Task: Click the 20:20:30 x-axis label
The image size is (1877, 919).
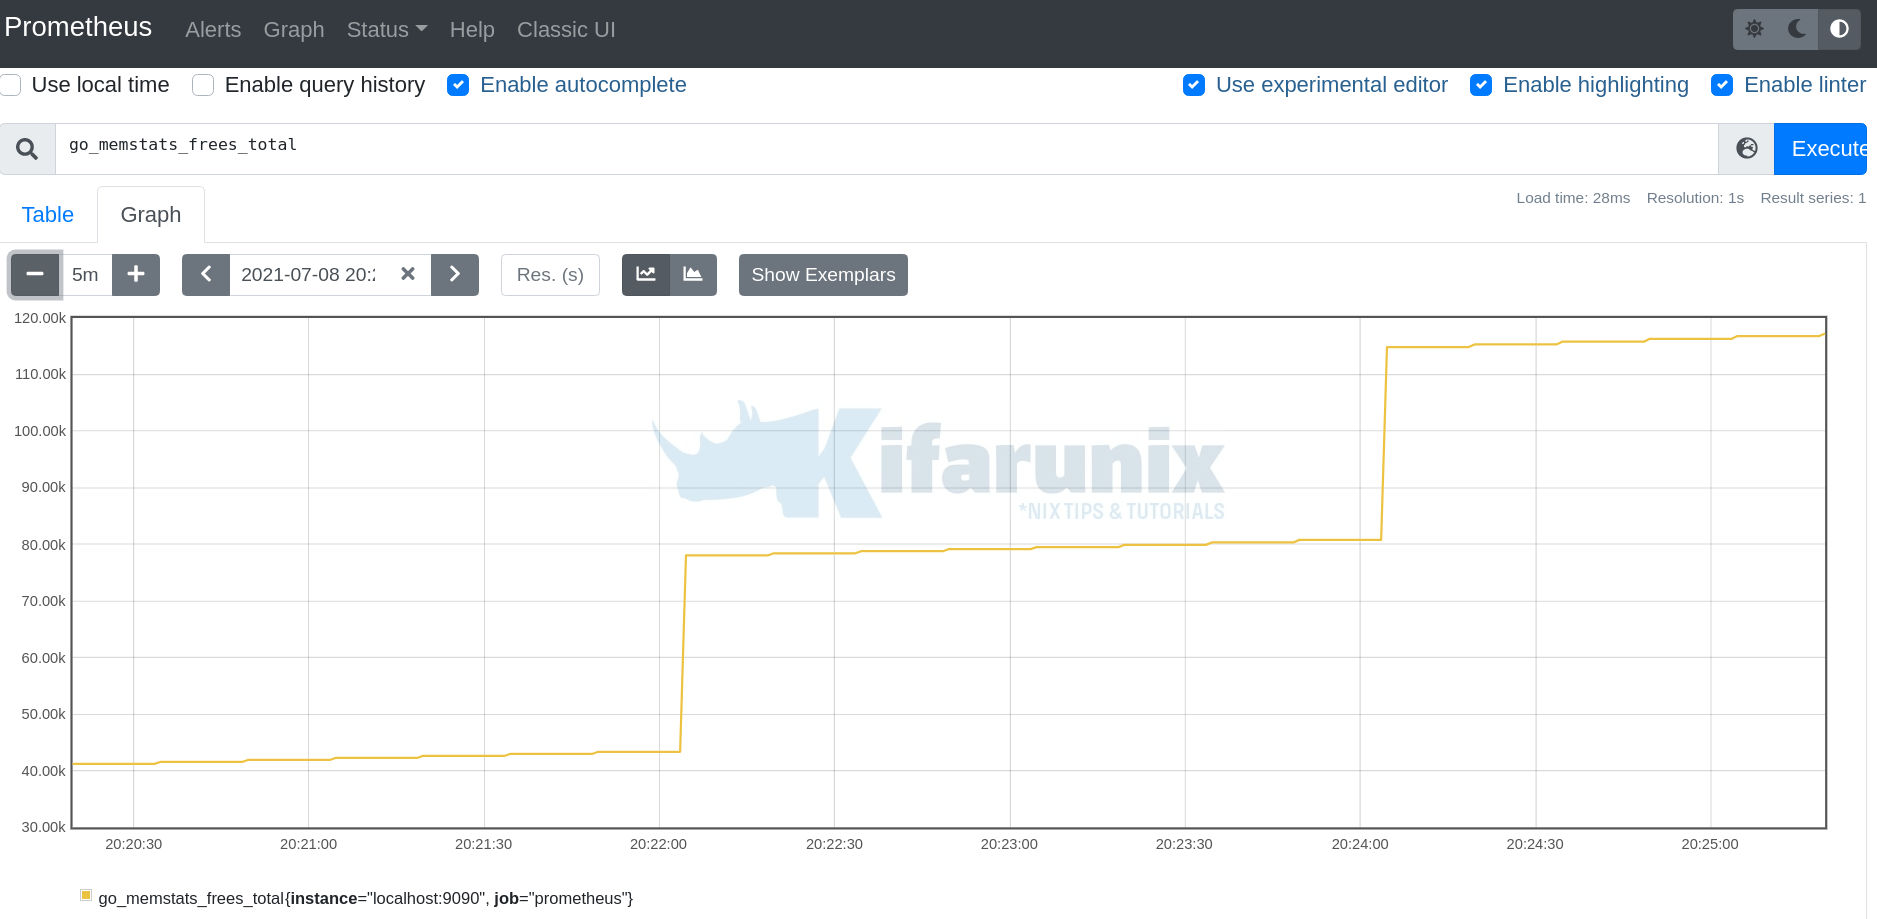Action: [x=133, y=844]
